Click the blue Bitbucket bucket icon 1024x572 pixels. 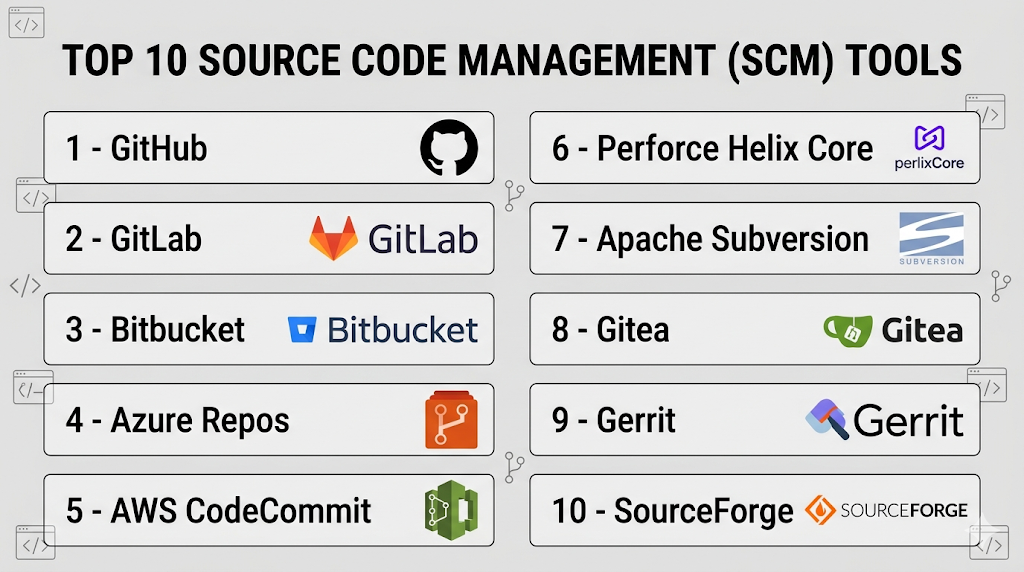click(302, 330)
